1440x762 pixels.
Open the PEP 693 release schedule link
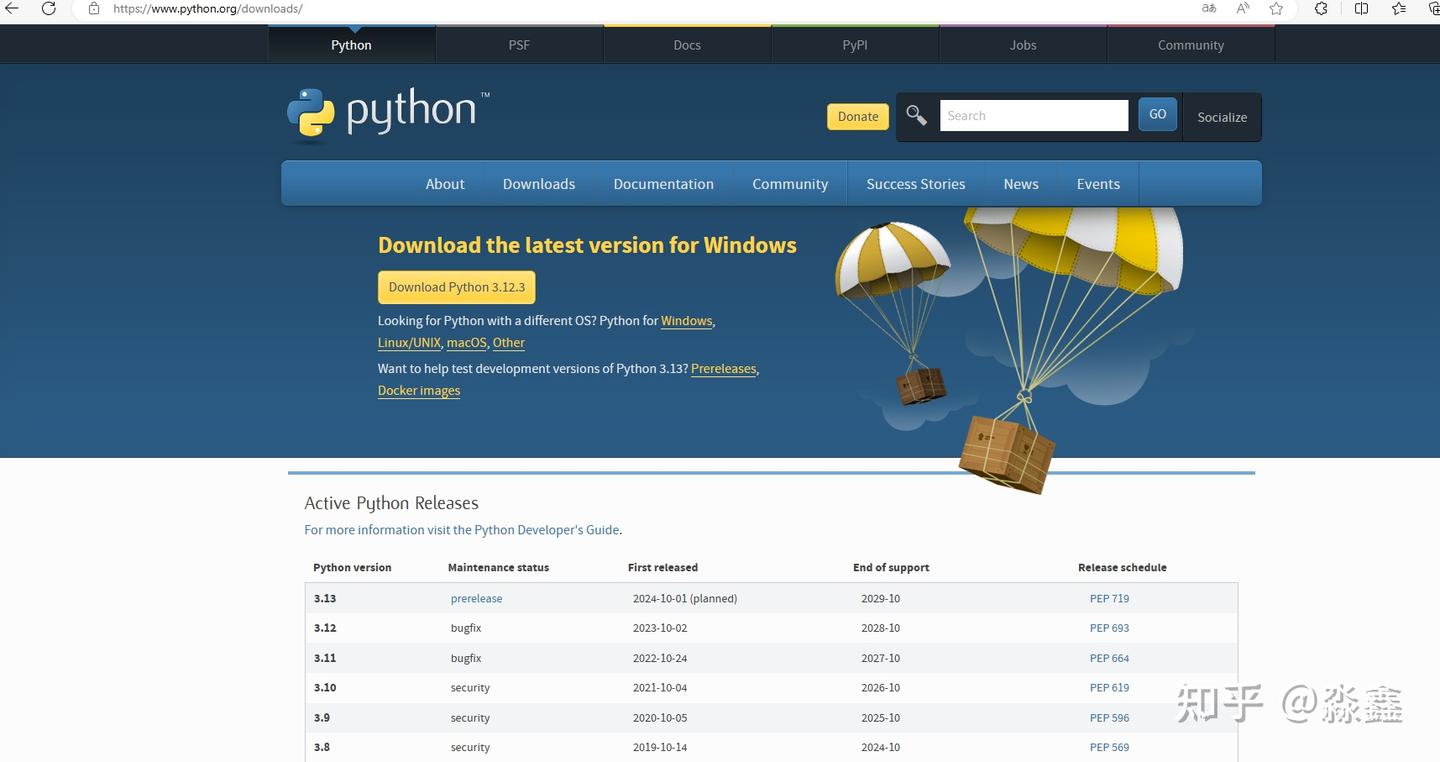point(1109,628)
